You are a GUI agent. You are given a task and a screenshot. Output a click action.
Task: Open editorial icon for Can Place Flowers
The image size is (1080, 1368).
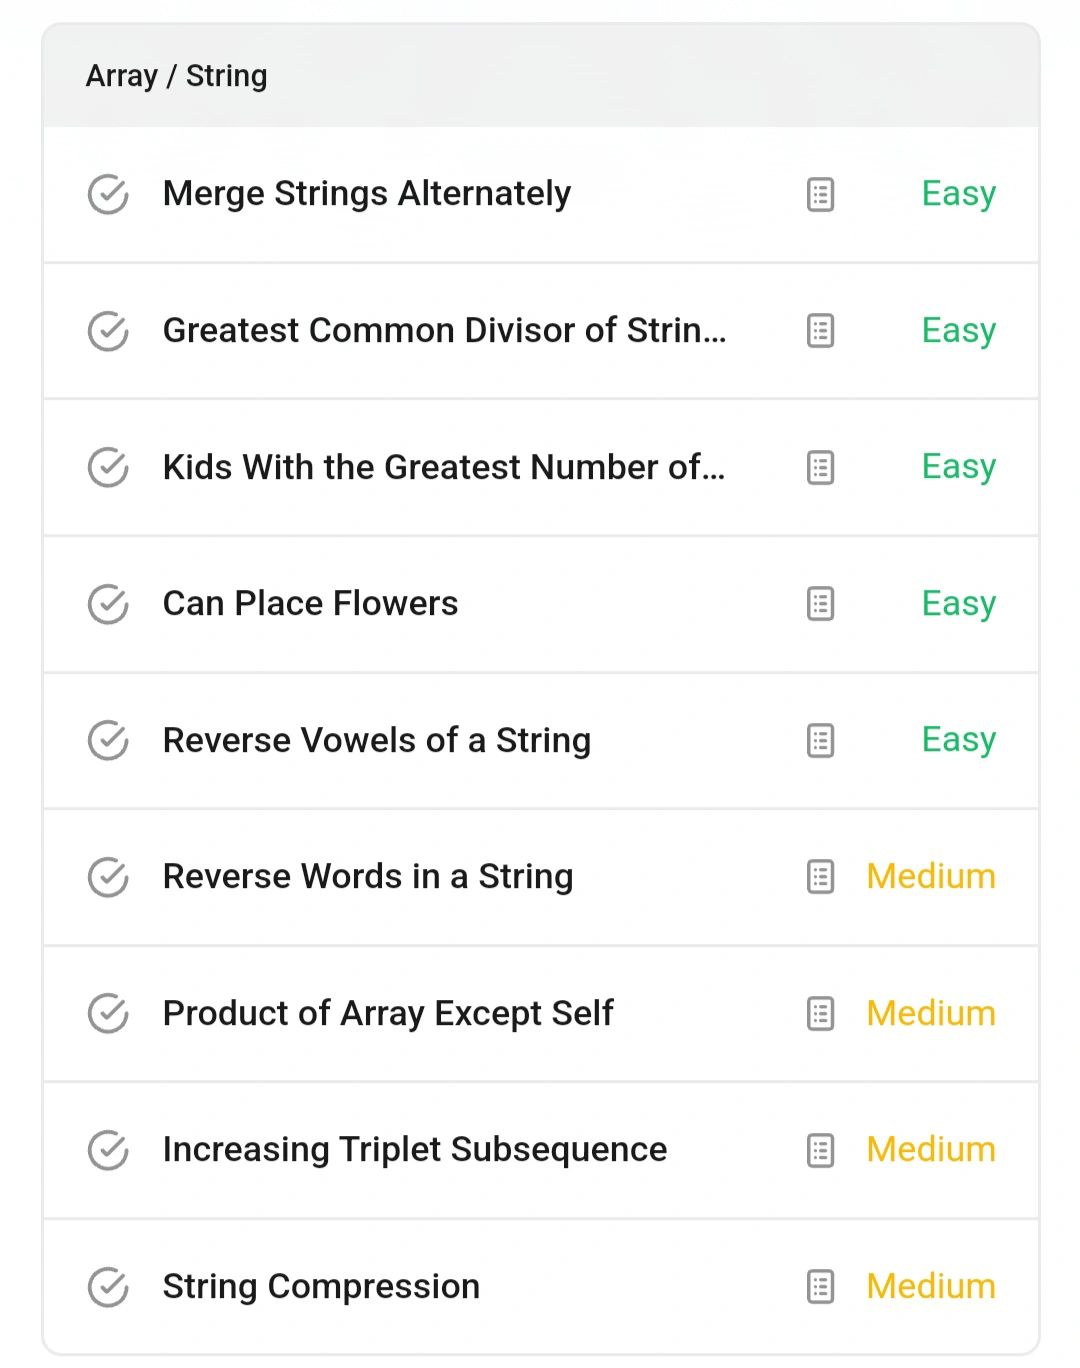tap(820, 604)
